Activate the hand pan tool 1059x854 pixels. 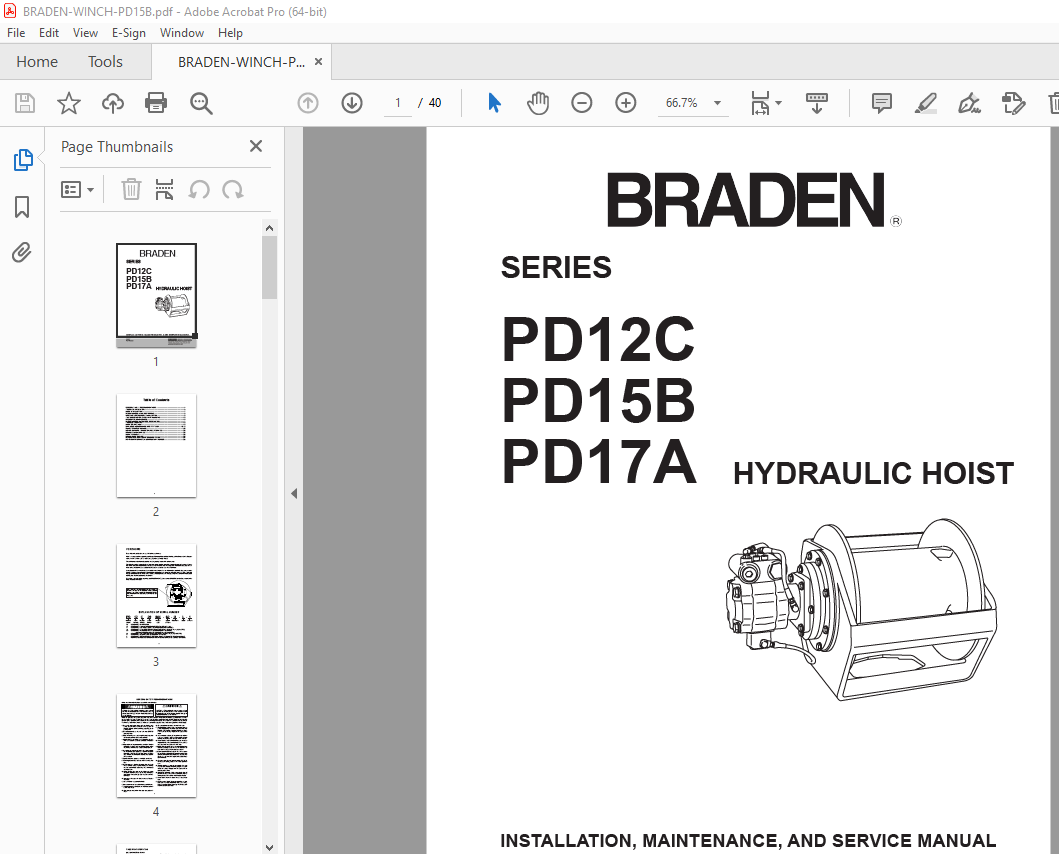tap(538, 103)
